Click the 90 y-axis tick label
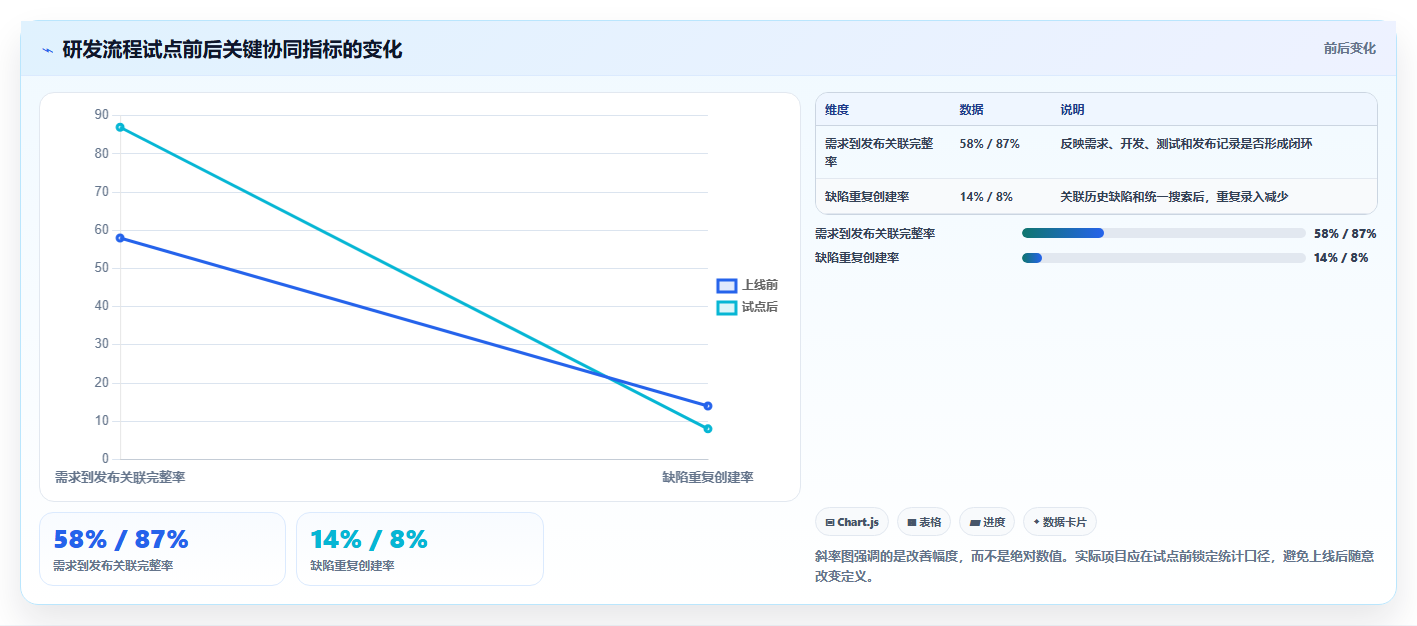The height and width of the screenshot is (626, 1417). [x=102, y=115]
